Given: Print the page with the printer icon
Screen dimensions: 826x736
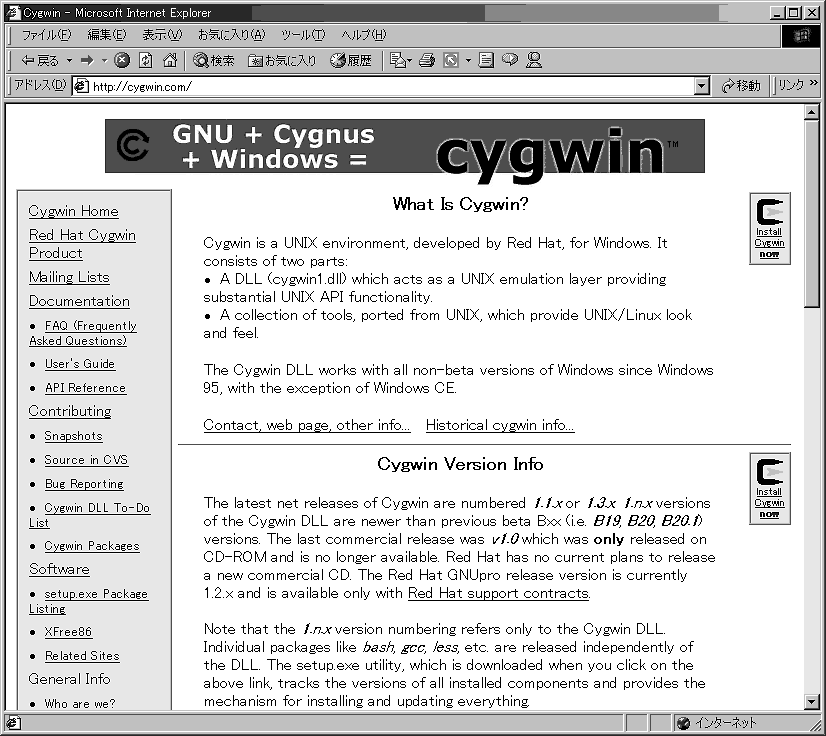Looking at the screenshot, I should coord(427,61).
